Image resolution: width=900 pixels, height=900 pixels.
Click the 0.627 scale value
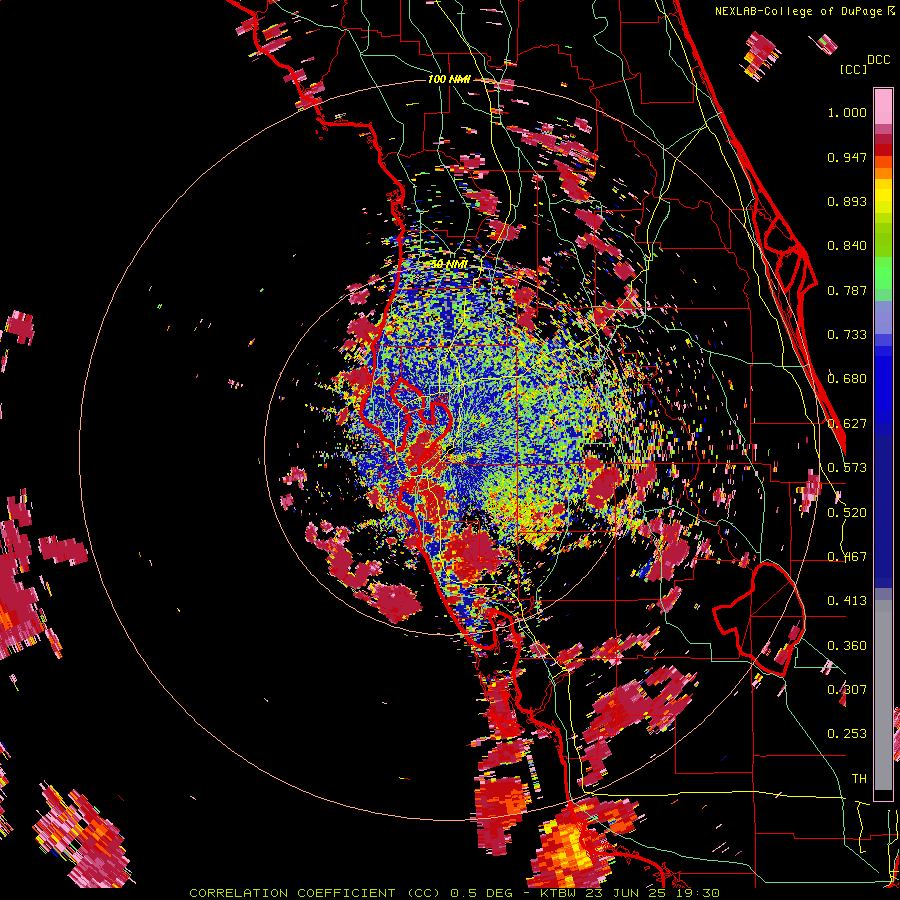847,424
